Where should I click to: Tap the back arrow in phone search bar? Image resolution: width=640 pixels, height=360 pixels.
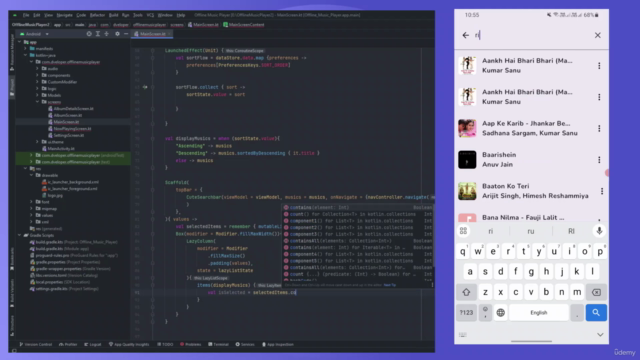tap(466, 35)
